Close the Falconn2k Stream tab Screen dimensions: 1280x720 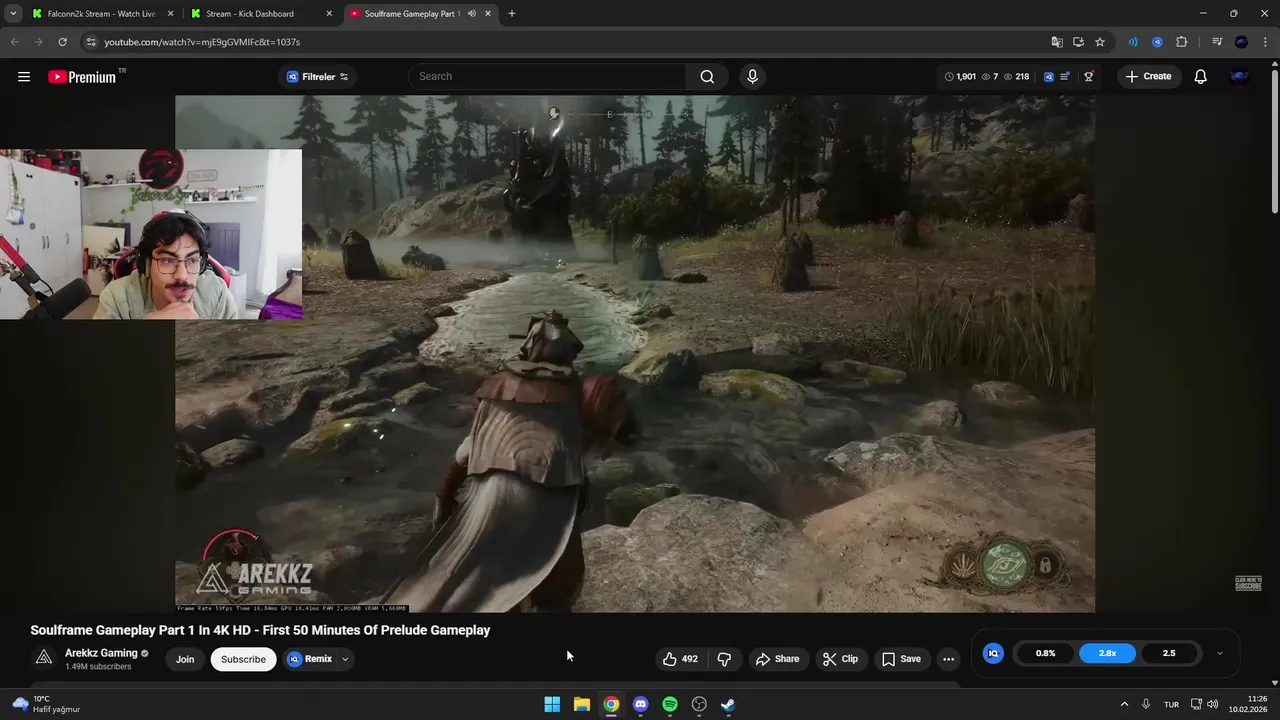170,14
